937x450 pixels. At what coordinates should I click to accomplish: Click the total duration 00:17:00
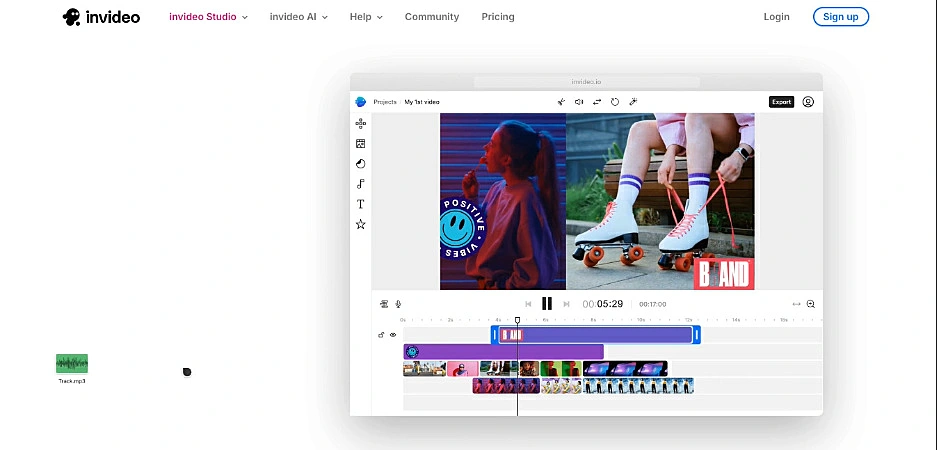point(653,304)
